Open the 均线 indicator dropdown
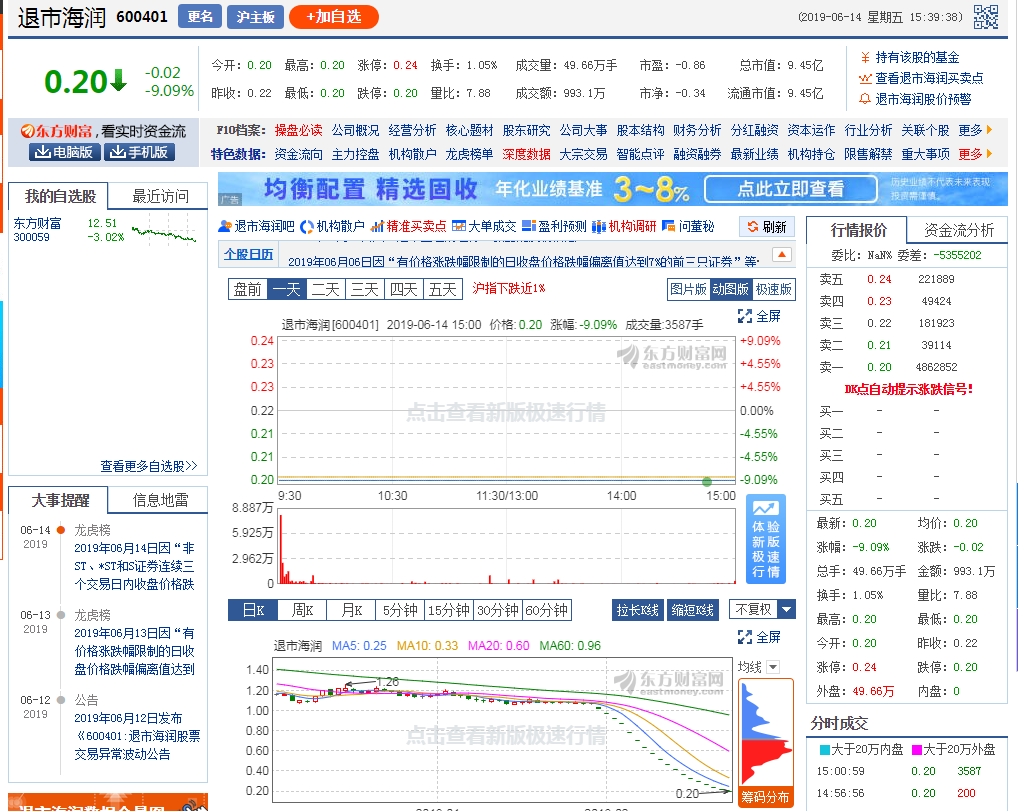This screenshot has width=1018, height=811. click(773, 667)
